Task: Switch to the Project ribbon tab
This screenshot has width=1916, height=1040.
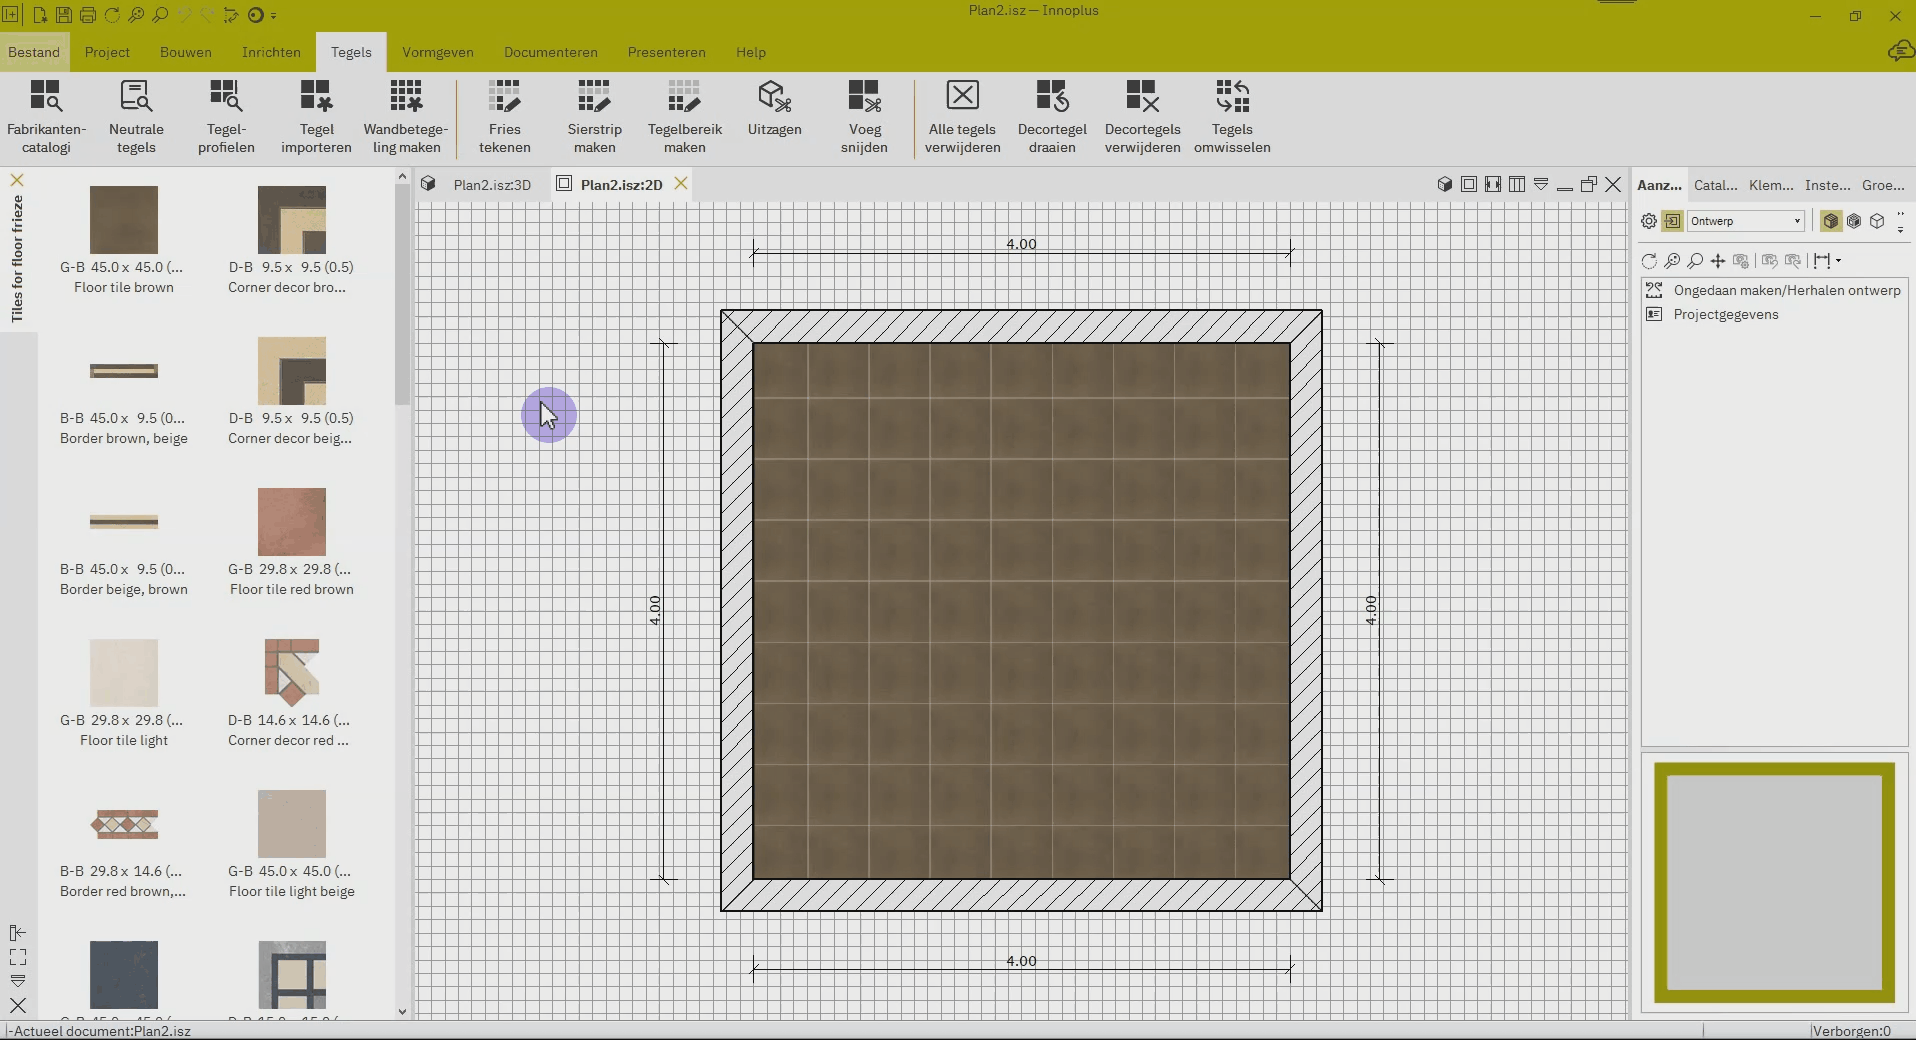Action: click(107, 52)
